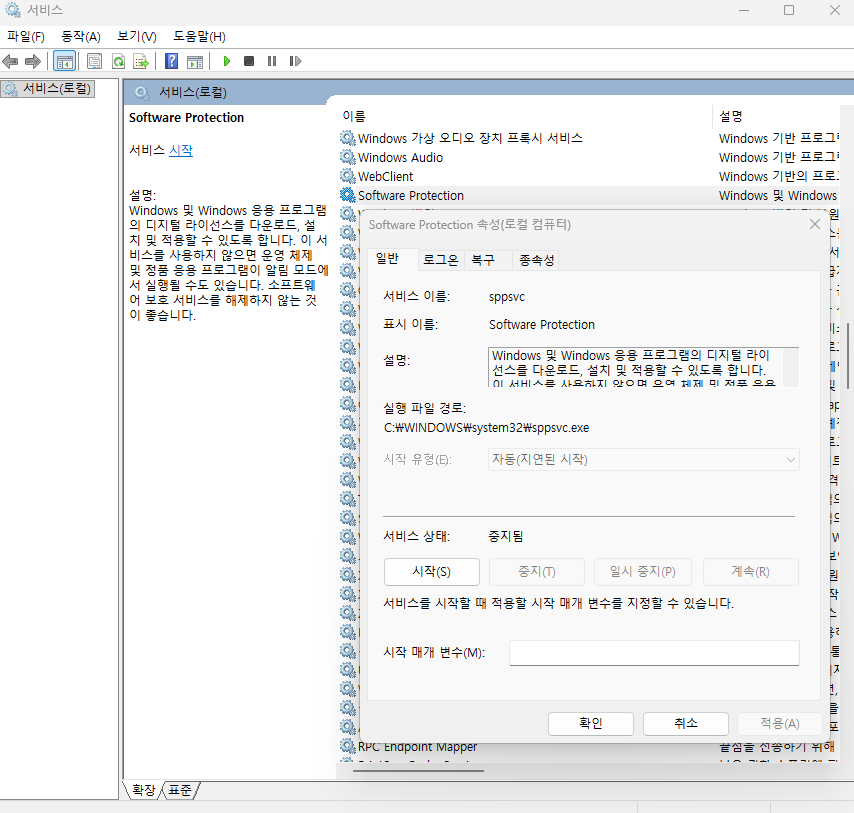Viewport: 854px width, 813px height.
Task: Click the Restart service toolbar icon
Action: point(295,61)
